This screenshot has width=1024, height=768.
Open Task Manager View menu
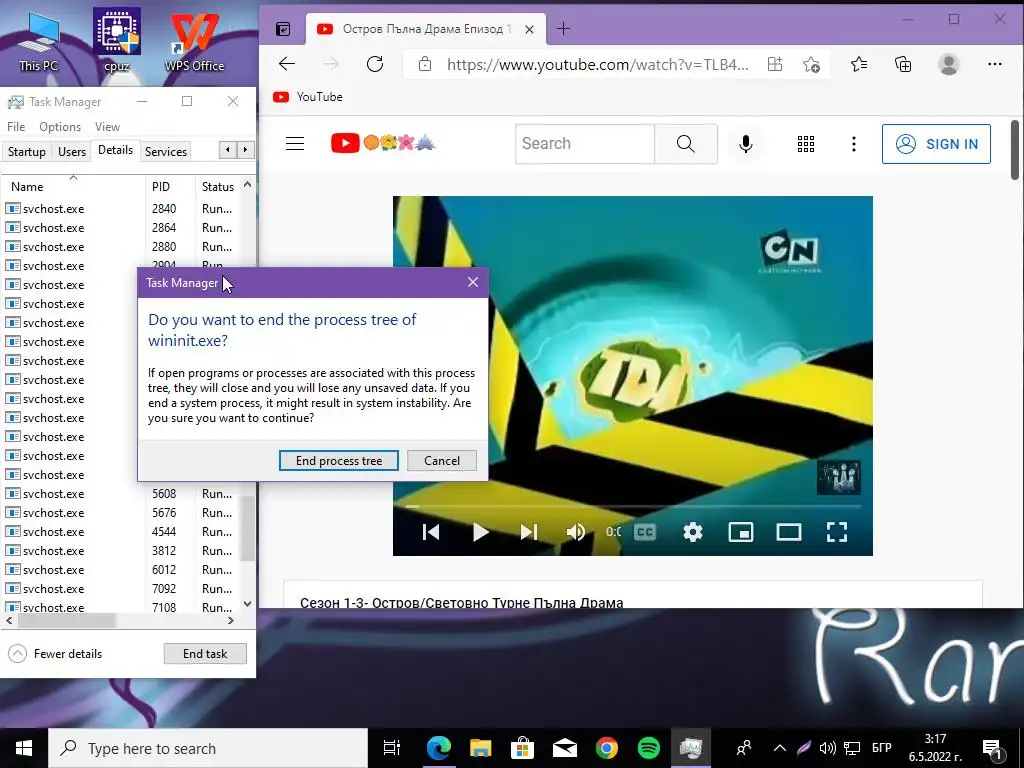pos(107,127)
